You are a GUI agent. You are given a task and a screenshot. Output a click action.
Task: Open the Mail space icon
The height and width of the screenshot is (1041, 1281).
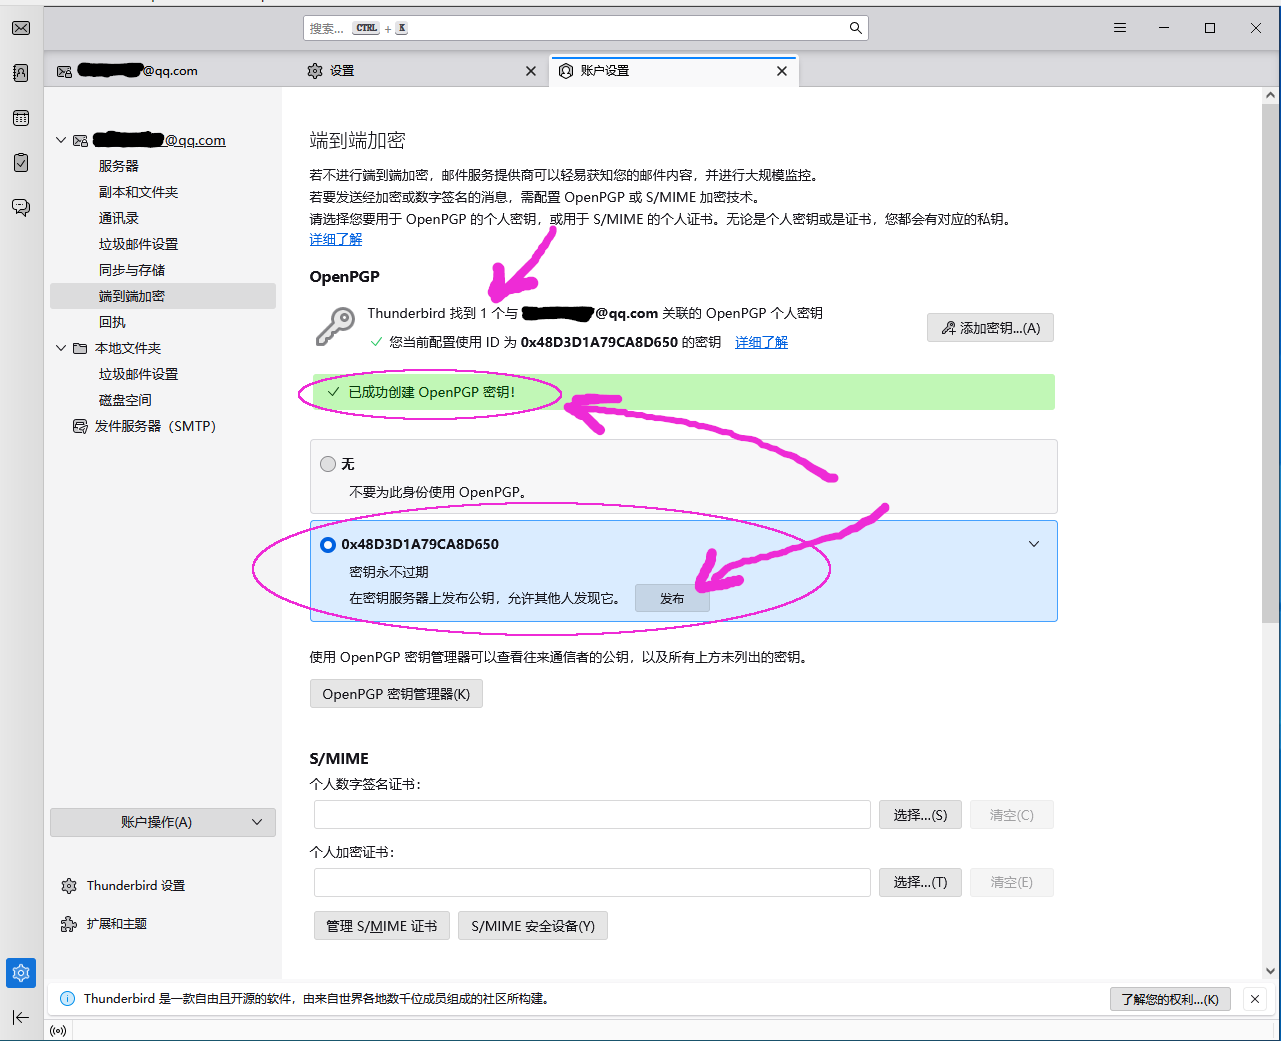point(21,28)
